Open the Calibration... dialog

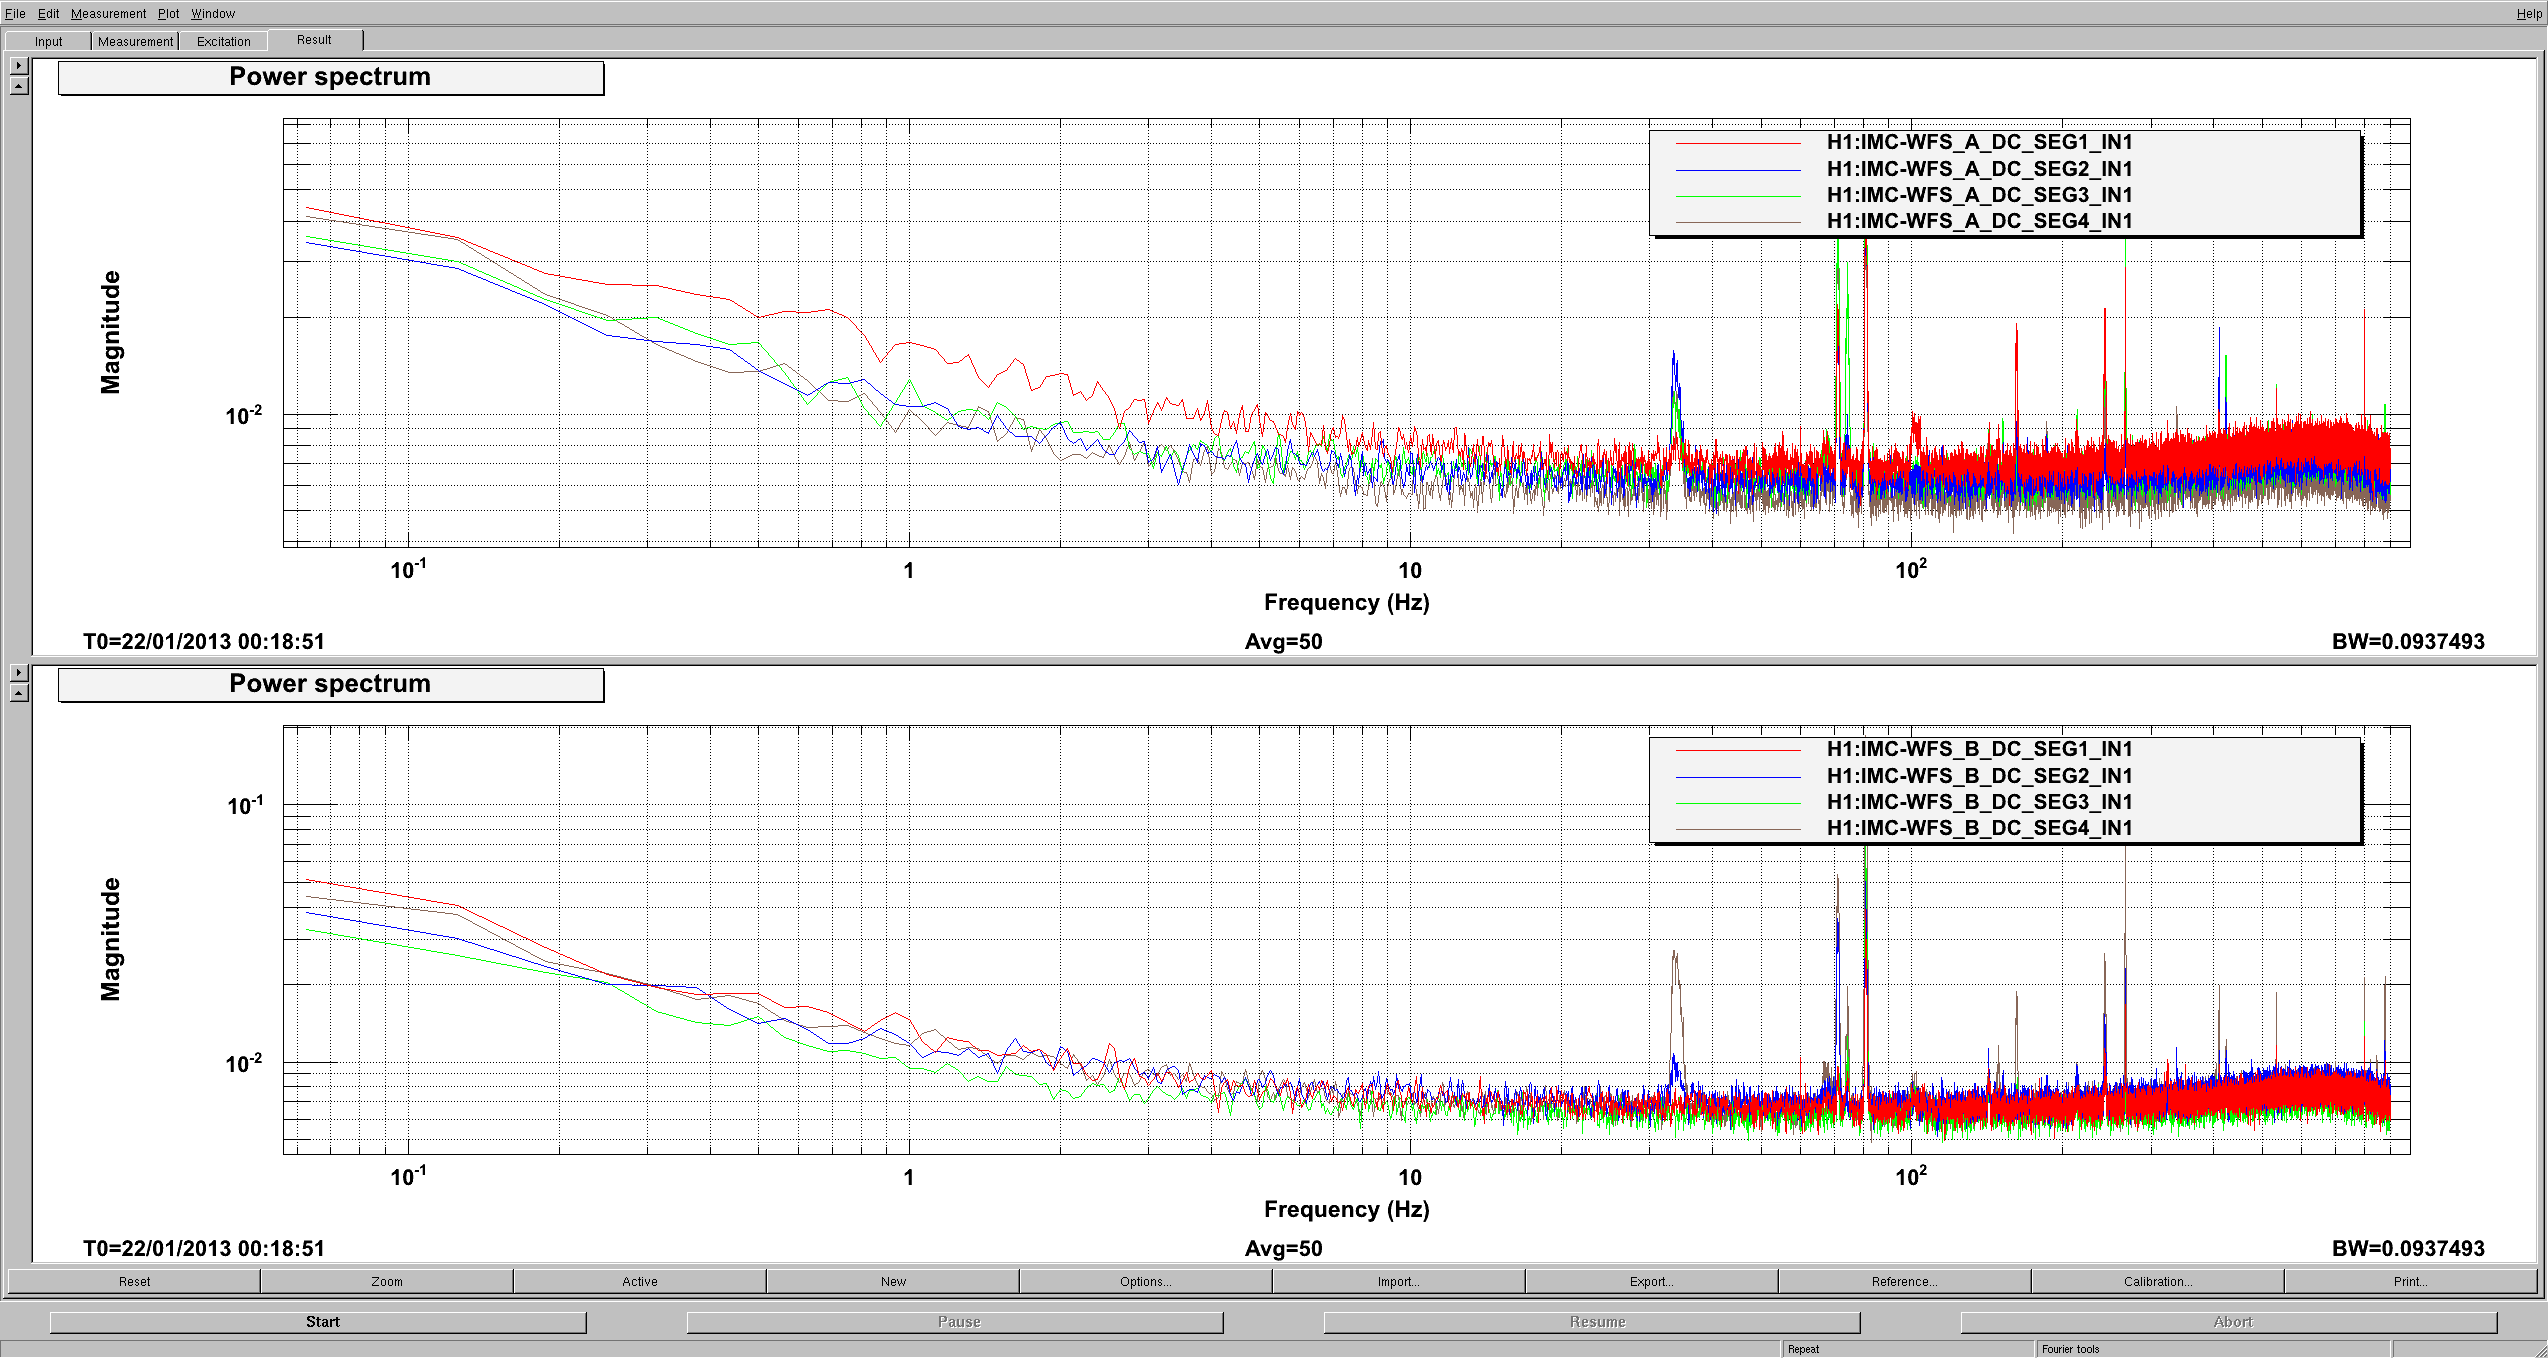[x=2158, y=1281]
